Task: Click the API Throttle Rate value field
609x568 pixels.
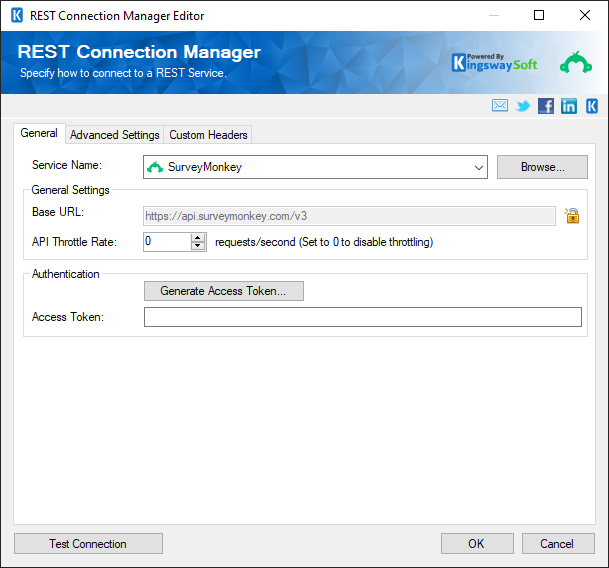Action: pos(167,242)
